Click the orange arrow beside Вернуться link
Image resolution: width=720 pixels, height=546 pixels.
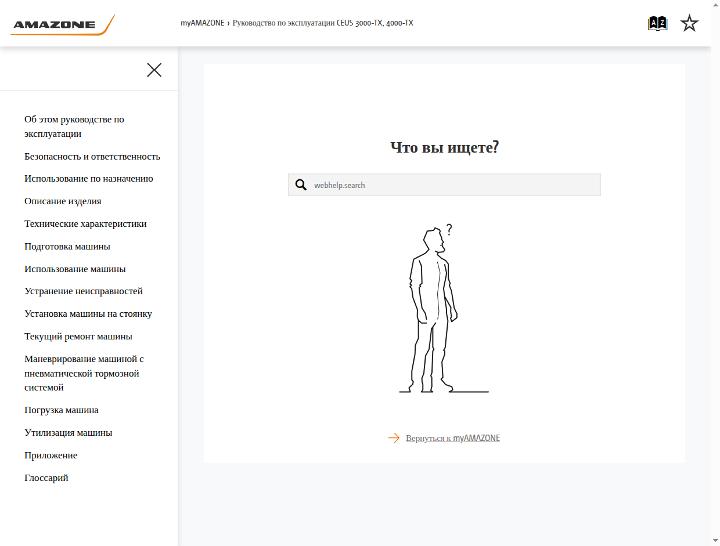coord(394,438)
